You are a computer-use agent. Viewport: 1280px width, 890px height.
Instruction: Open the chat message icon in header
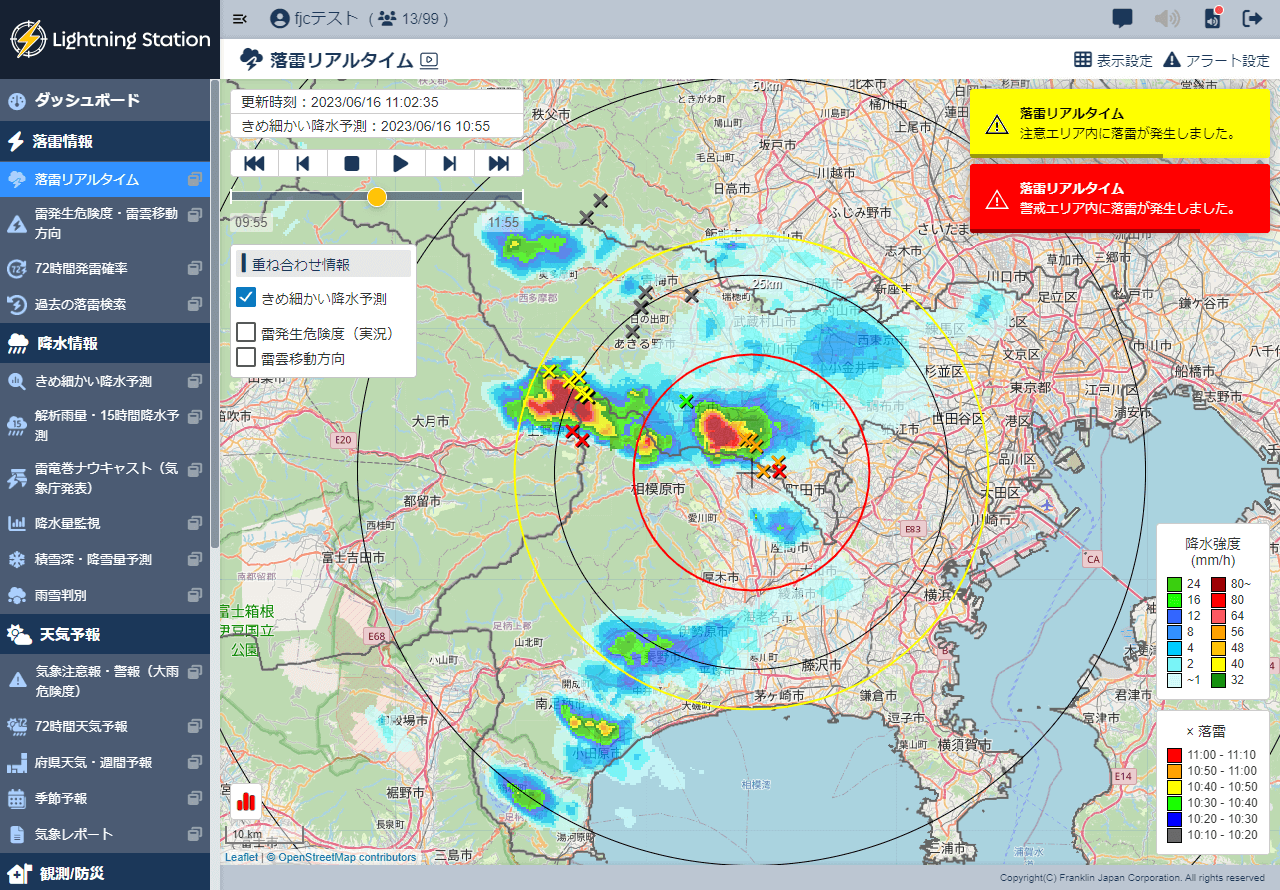click(1122, 18)
